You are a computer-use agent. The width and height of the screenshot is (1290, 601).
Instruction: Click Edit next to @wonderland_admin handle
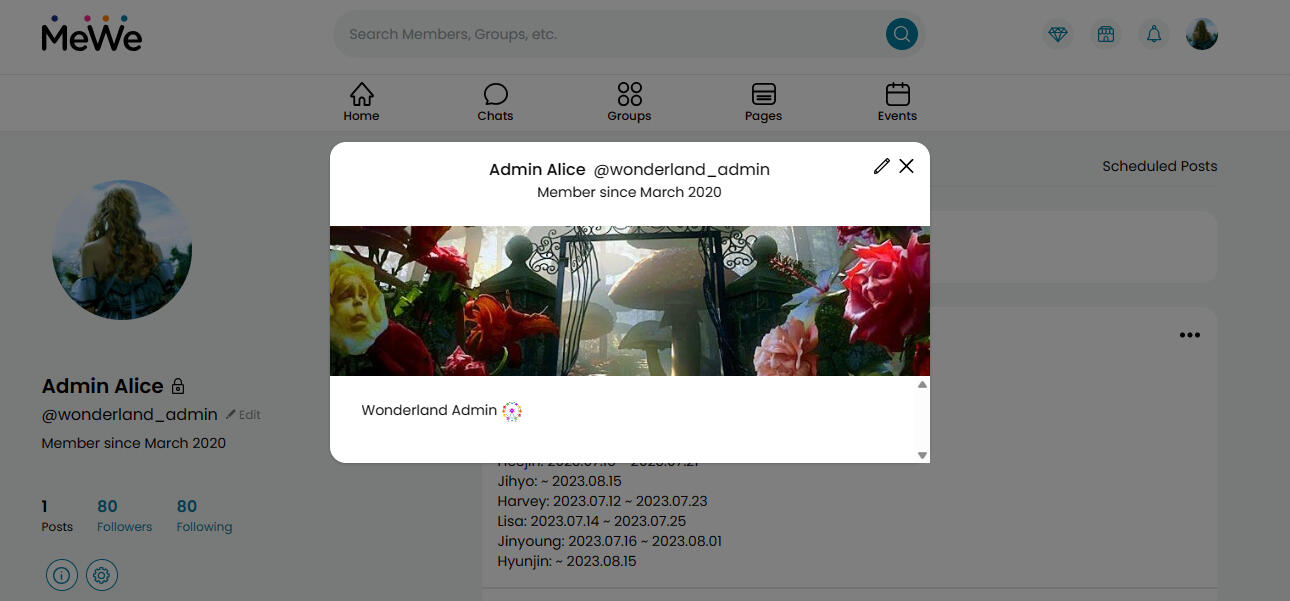tap(243, 415)
